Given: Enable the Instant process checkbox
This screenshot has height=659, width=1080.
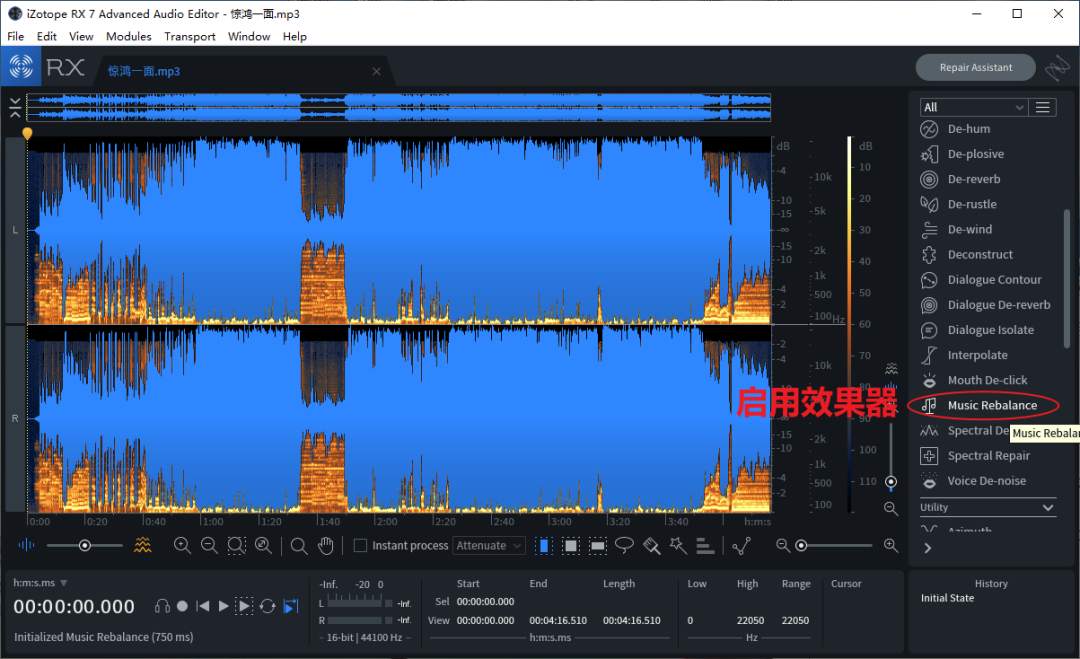Looking at the screenshot, I should [x=360, y=545].
